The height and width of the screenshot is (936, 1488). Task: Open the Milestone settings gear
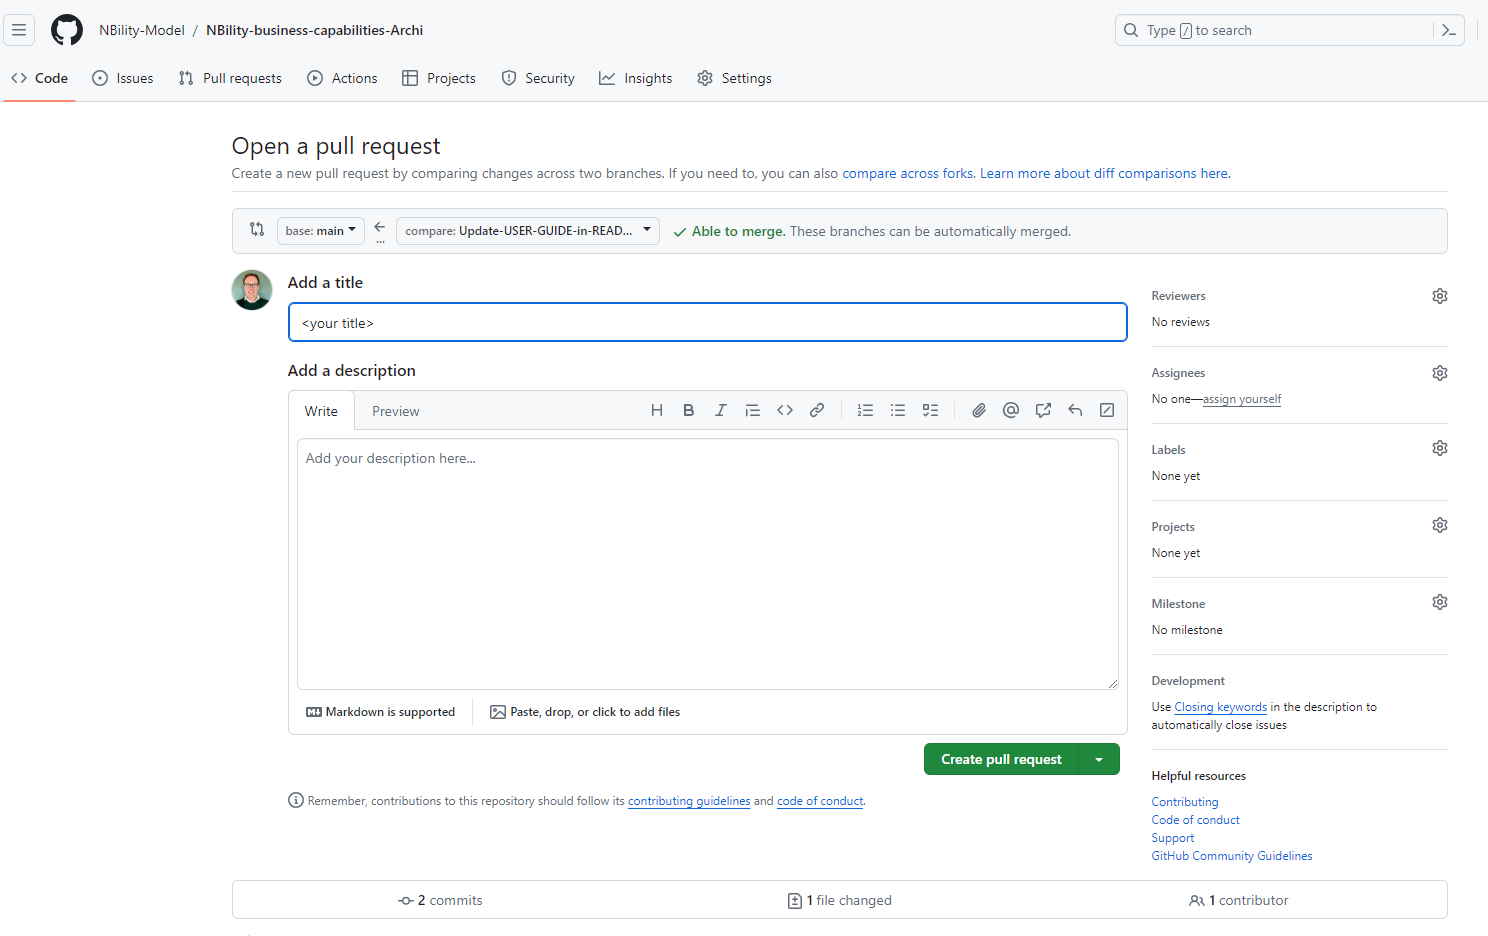coord(1439,601)
